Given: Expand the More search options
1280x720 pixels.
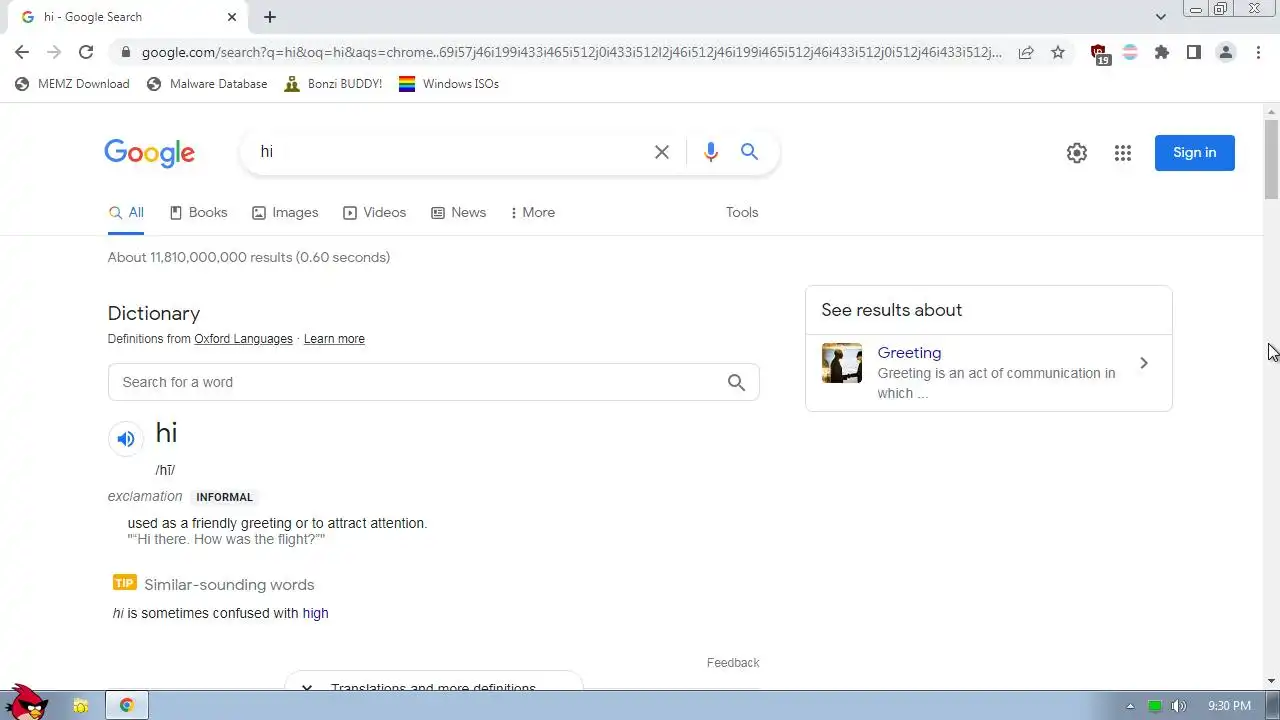Looking at the screenshot, I should pos(532,213).
